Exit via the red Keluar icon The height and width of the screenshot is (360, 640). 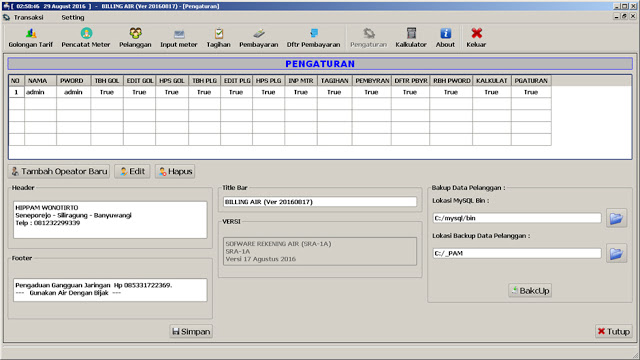(476, 38)
